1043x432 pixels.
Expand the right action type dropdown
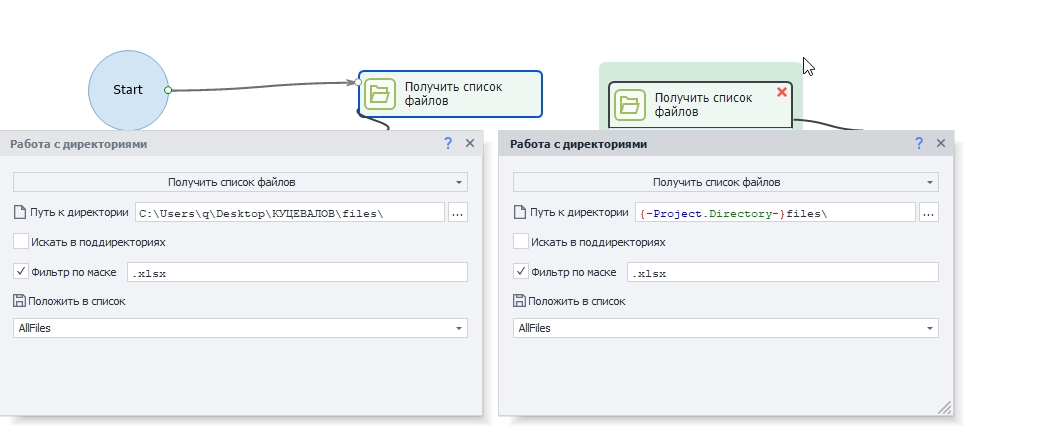(x=931, y=183)
